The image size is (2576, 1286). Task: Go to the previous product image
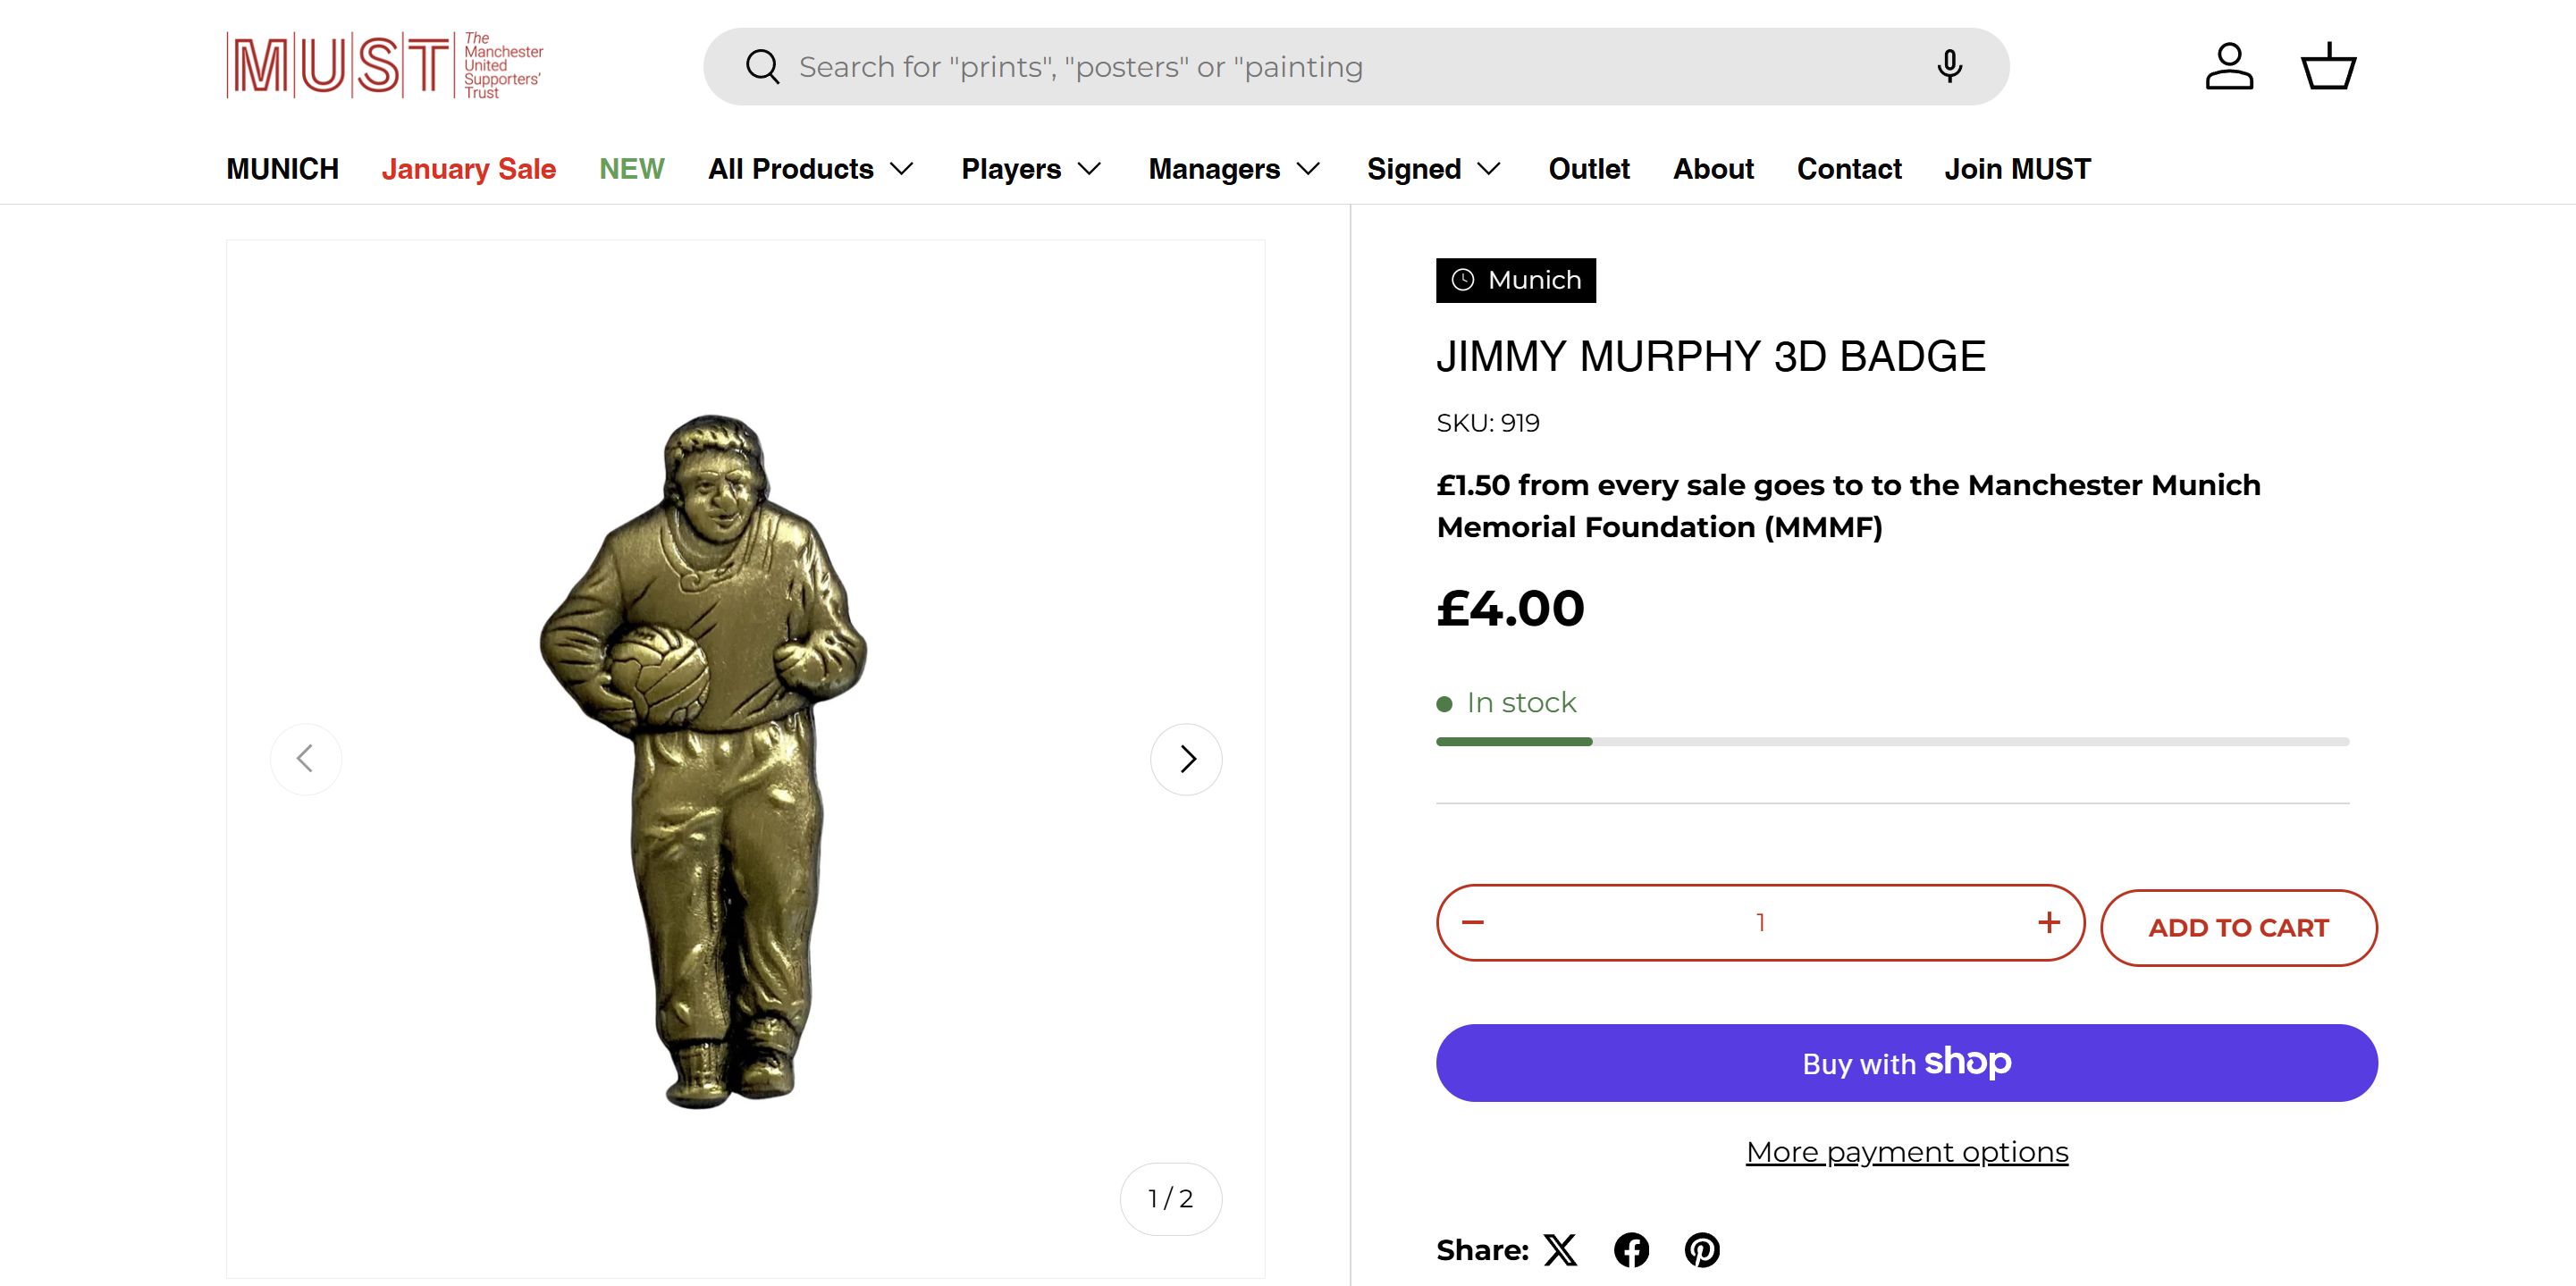pos(306,759)
